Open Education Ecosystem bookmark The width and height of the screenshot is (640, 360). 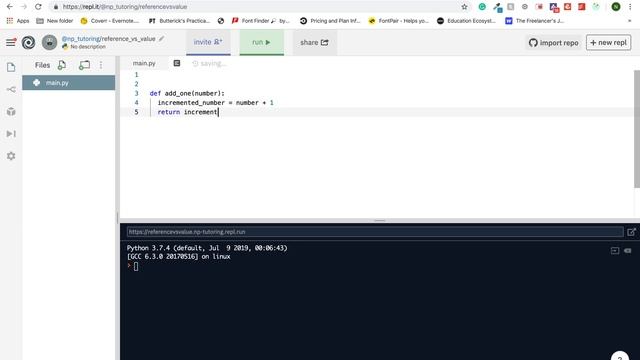(466, 21)
